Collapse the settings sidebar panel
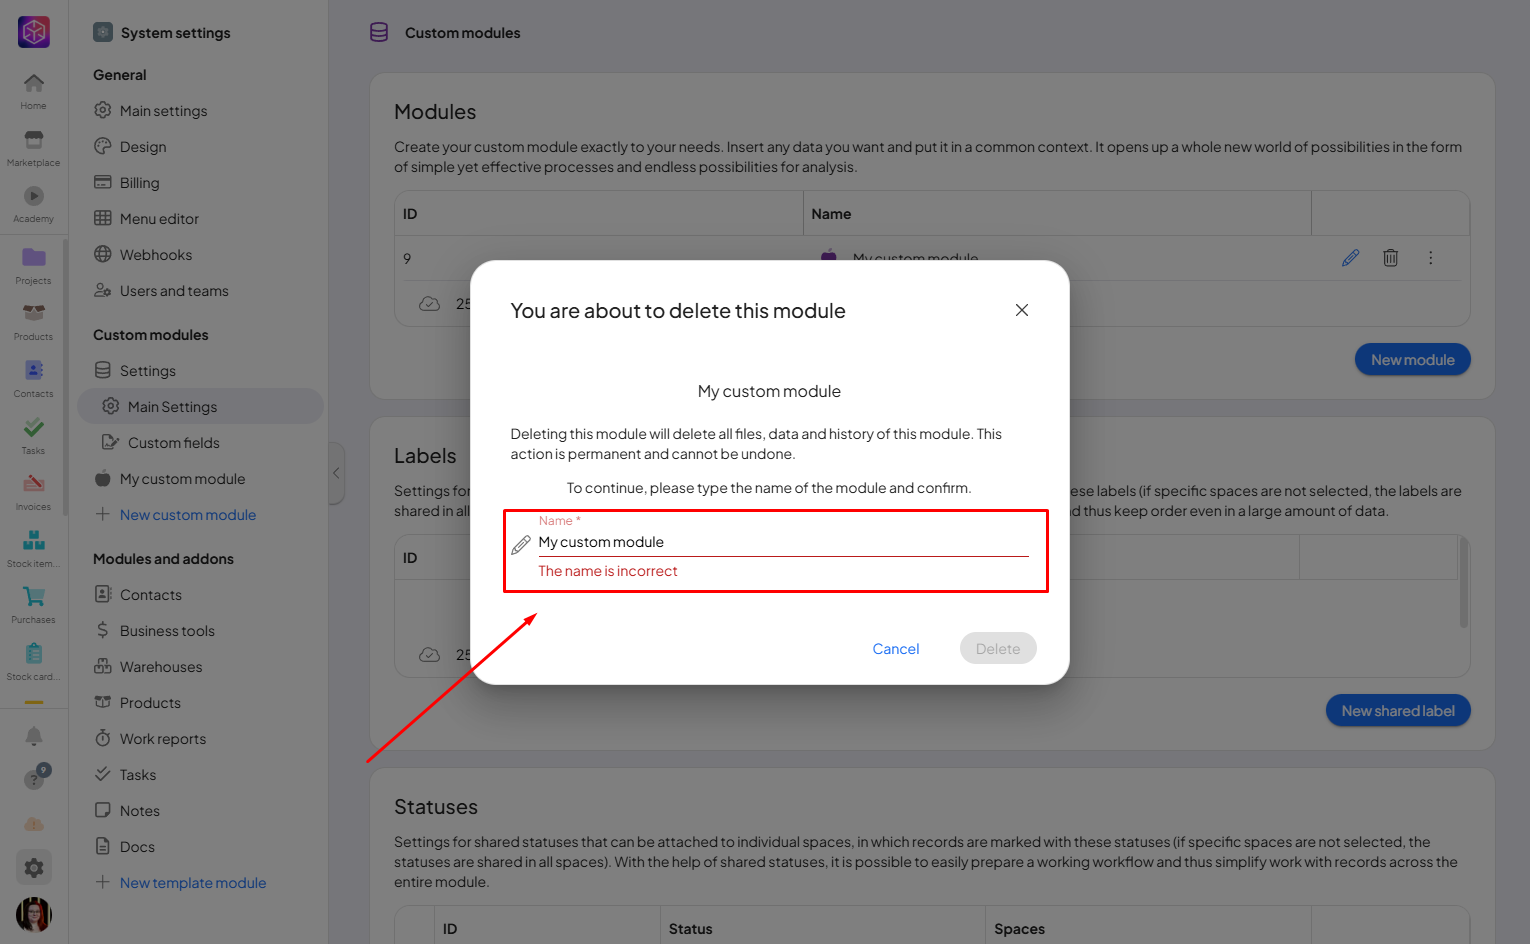 (336, 473)
